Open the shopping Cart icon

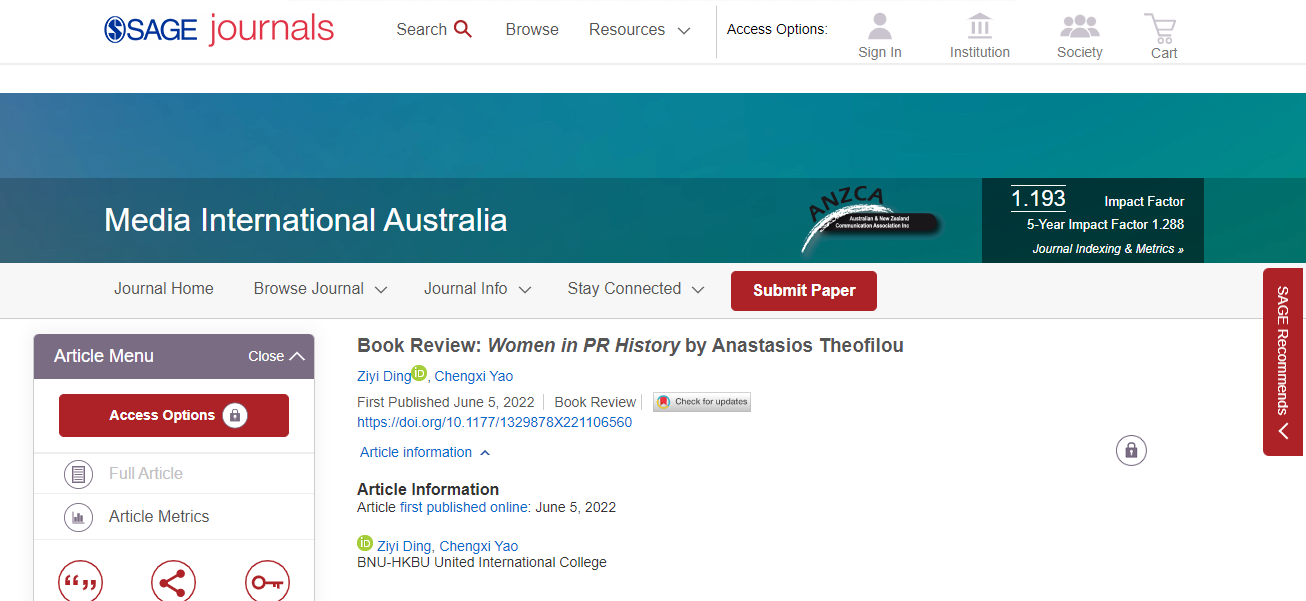click(x=1162, y=28)
